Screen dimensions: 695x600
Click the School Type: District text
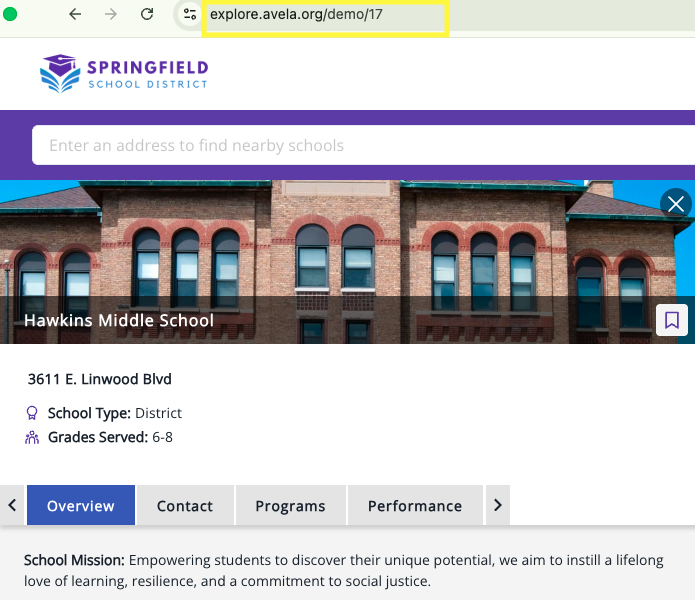[x=115, y=413]
